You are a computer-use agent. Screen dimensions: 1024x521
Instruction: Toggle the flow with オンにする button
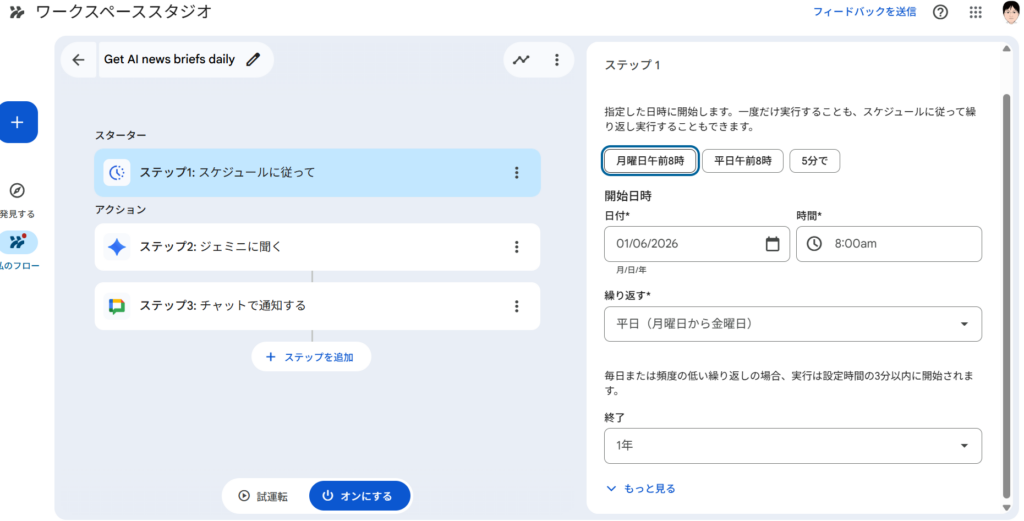click(359, 496)
